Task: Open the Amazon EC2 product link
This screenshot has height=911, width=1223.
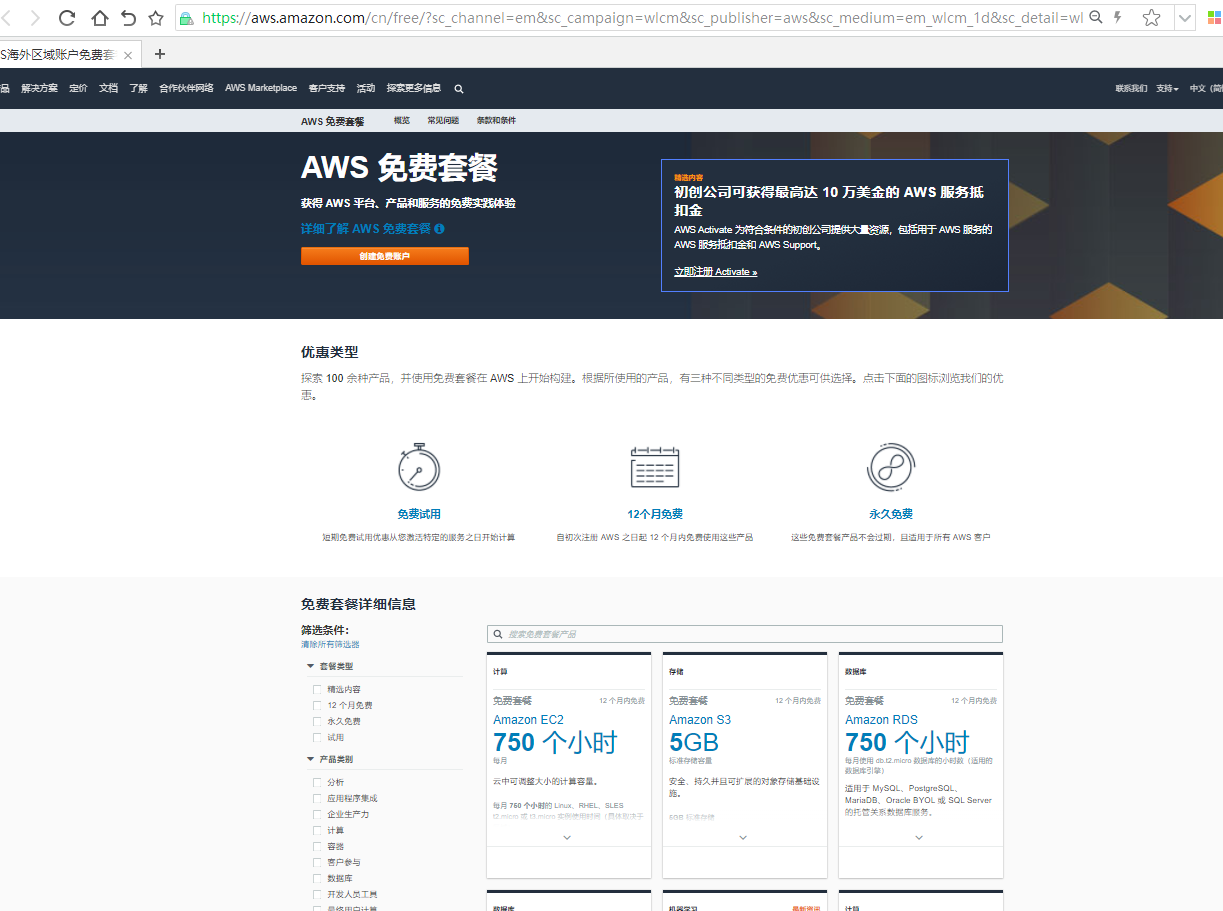Action: tap(528, 720)
